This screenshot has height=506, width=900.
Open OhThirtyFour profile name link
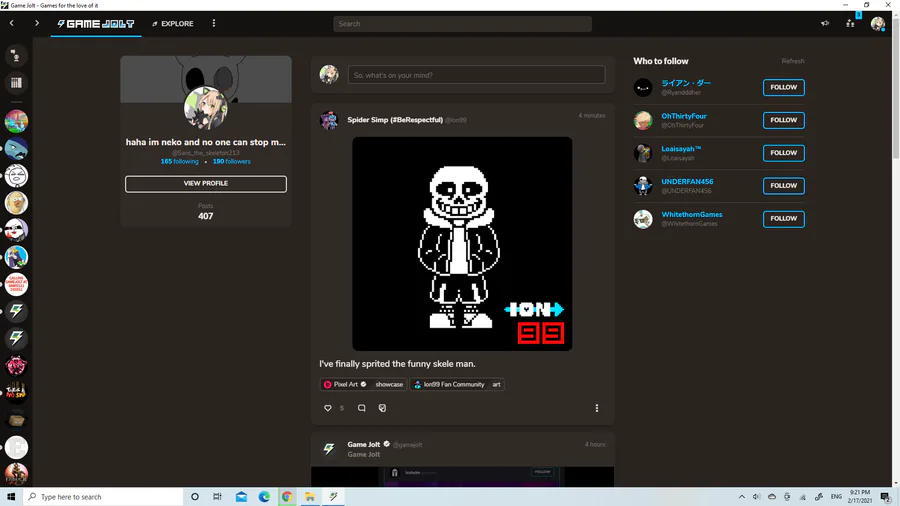pyautogui.click(x=684, y=116)
